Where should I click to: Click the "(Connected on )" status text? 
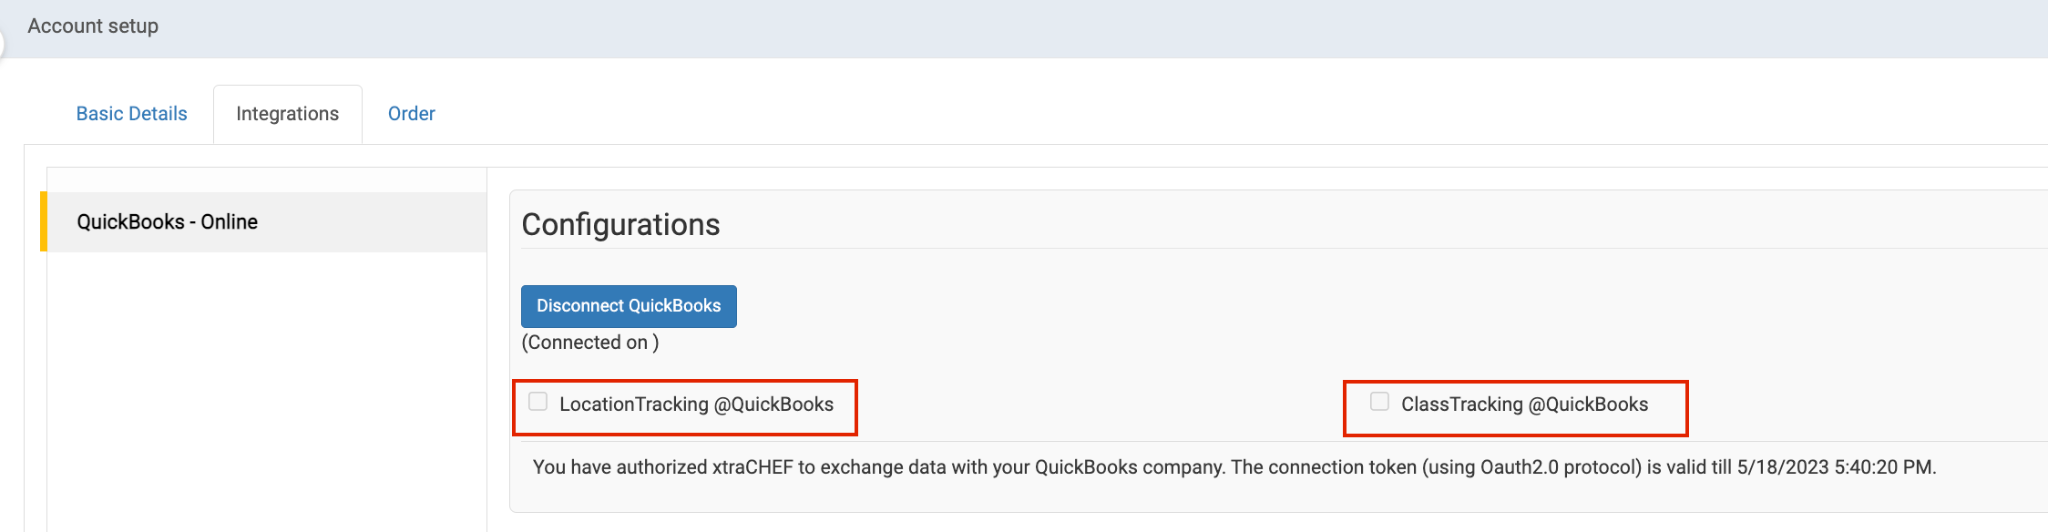point(590,343)
